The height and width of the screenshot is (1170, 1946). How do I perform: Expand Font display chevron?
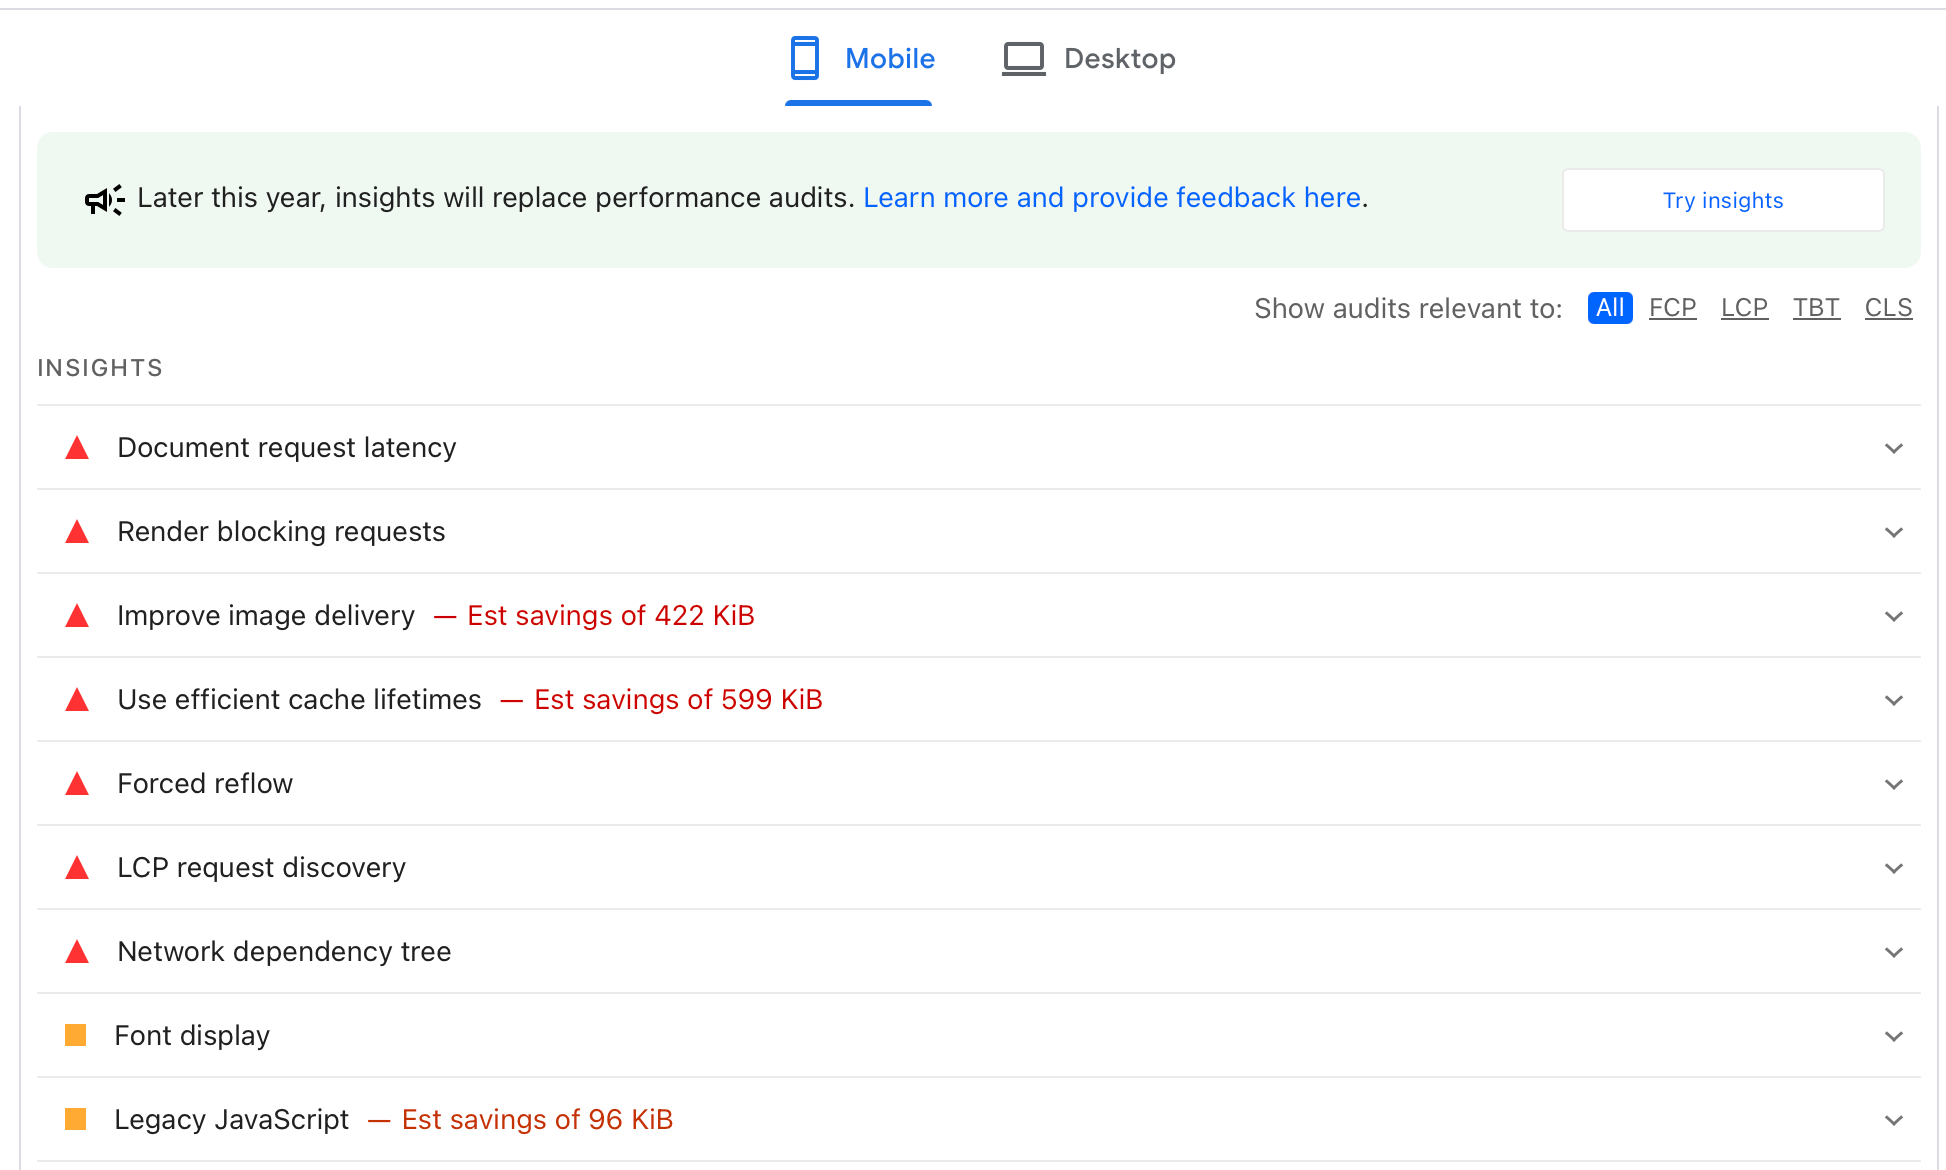(x=1894, y=1036)
